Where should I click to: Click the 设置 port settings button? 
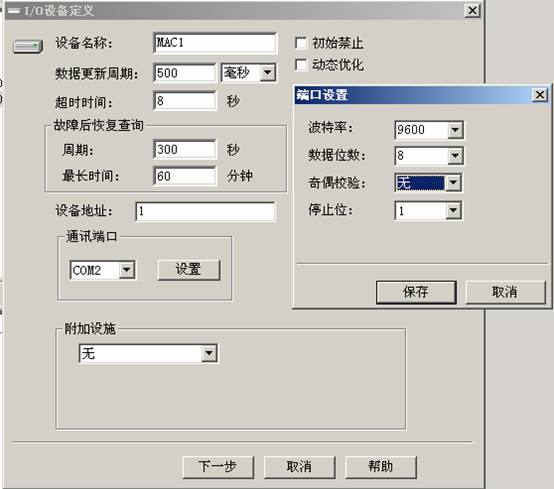[x=189, y=270]
